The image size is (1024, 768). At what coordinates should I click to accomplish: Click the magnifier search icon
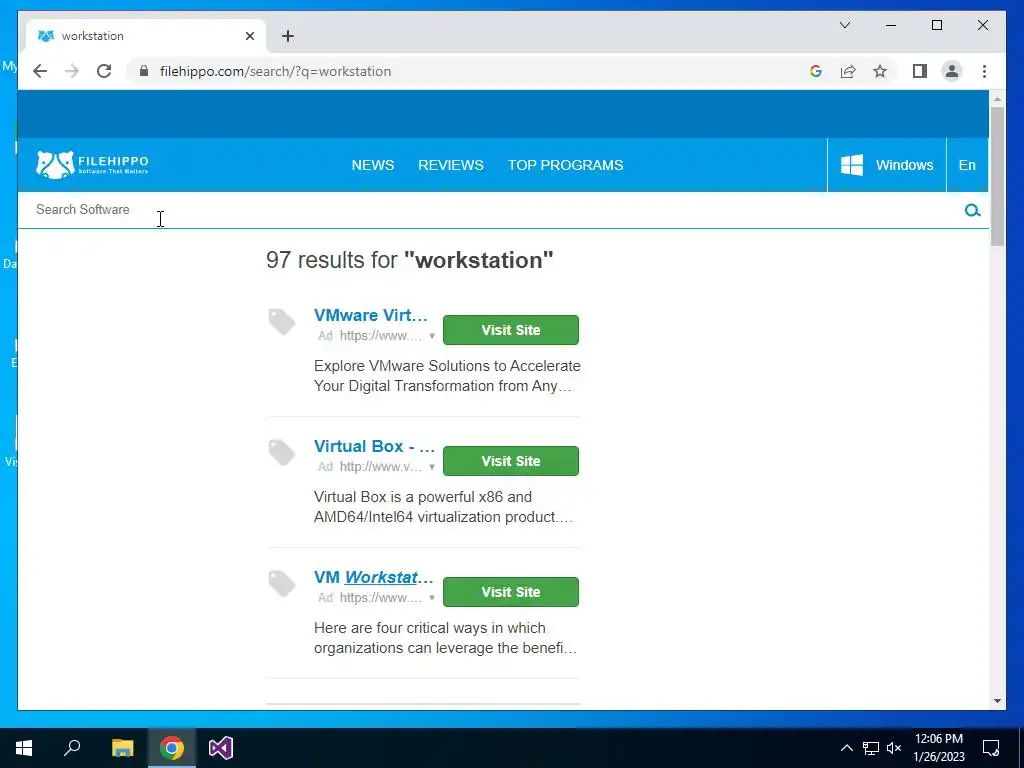coord(972,210)
